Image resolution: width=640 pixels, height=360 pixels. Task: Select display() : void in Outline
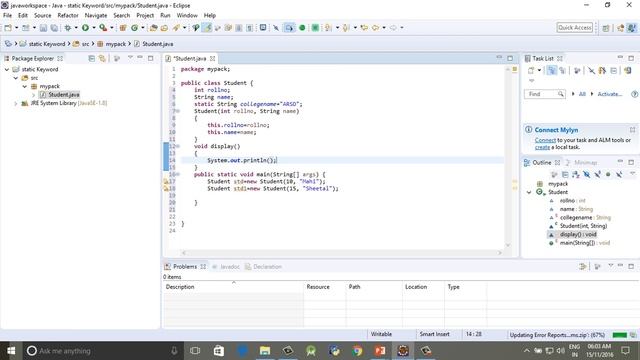click(578, 234)
